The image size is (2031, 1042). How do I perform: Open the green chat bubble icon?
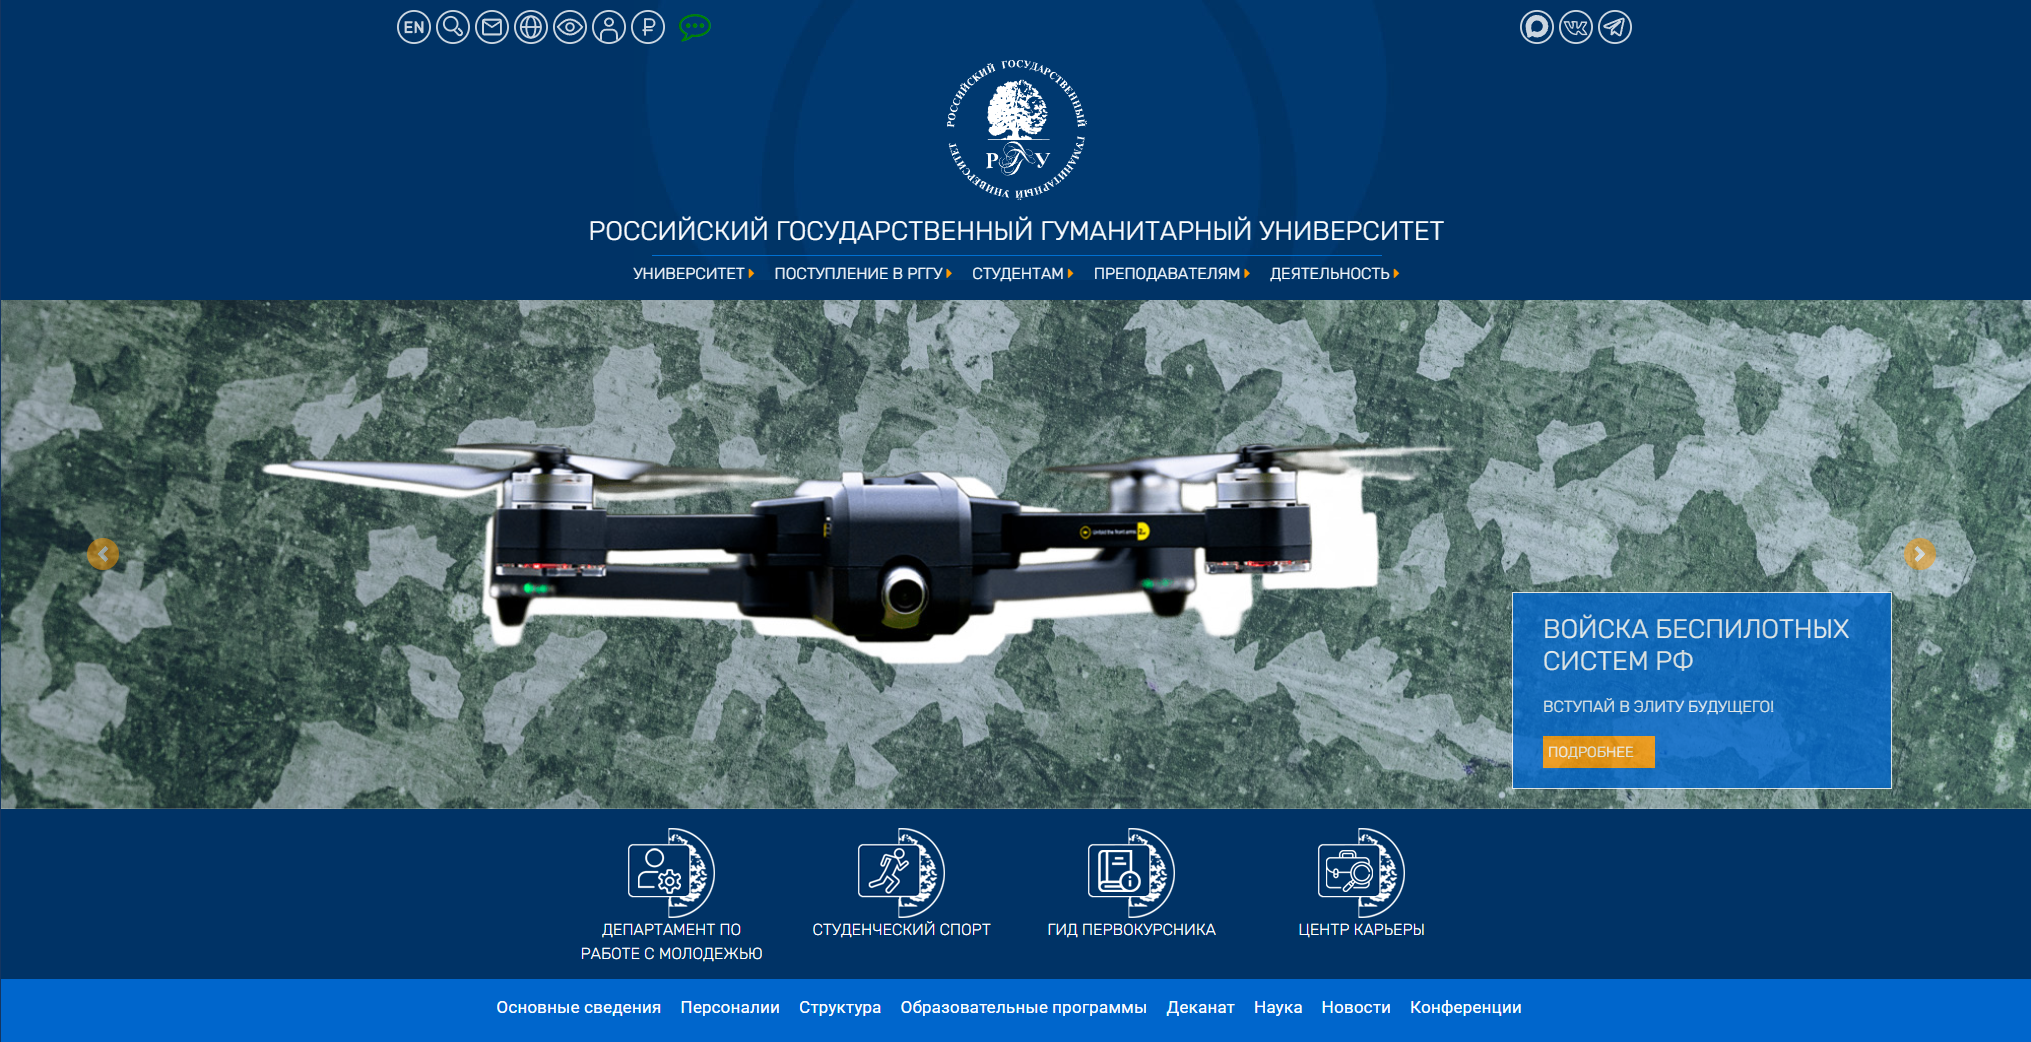coord(695,27)
